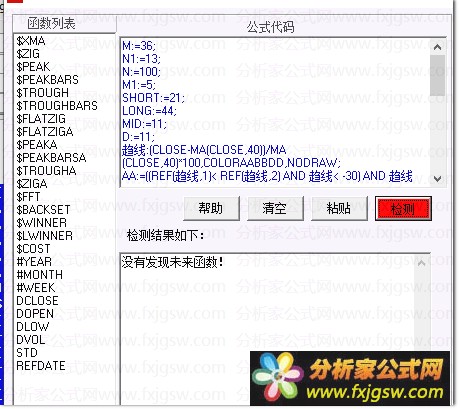The height and width of the screenshot is (409, 460).
Task: Choose the $PEAK function entry
Action: pos(33,67)
